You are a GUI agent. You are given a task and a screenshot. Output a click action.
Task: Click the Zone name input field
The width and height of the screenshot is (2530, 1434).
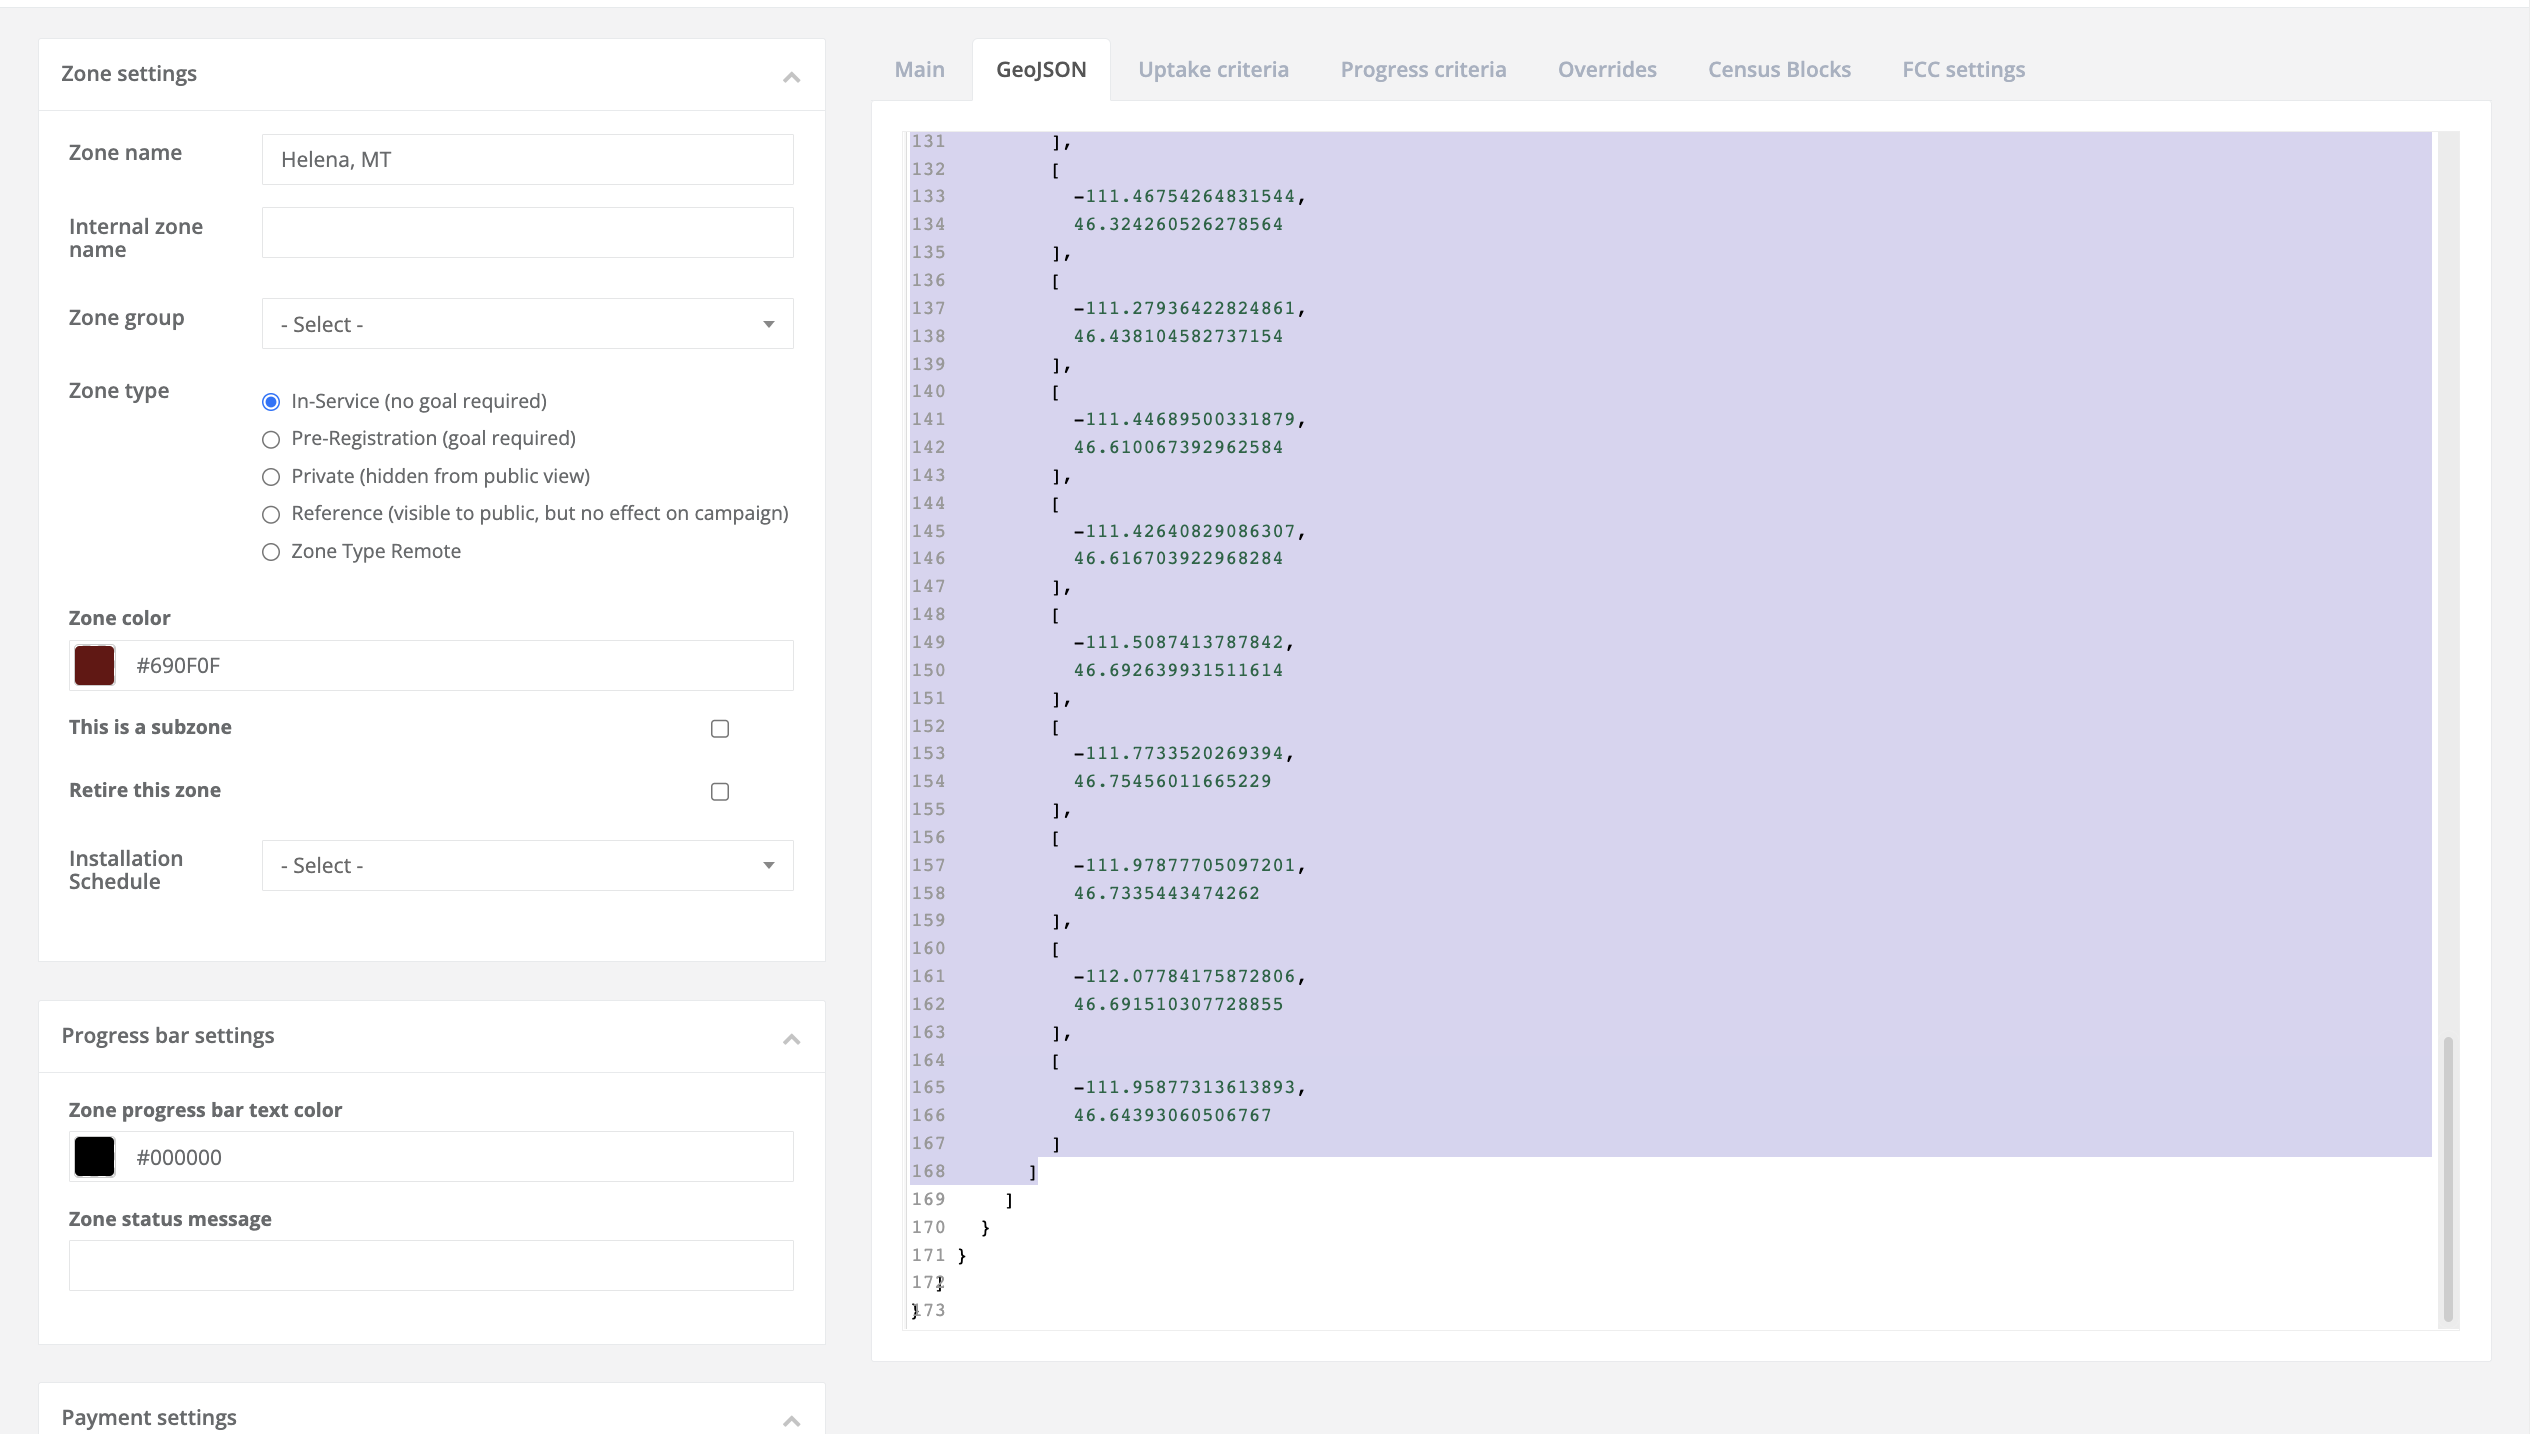(527, 159)
